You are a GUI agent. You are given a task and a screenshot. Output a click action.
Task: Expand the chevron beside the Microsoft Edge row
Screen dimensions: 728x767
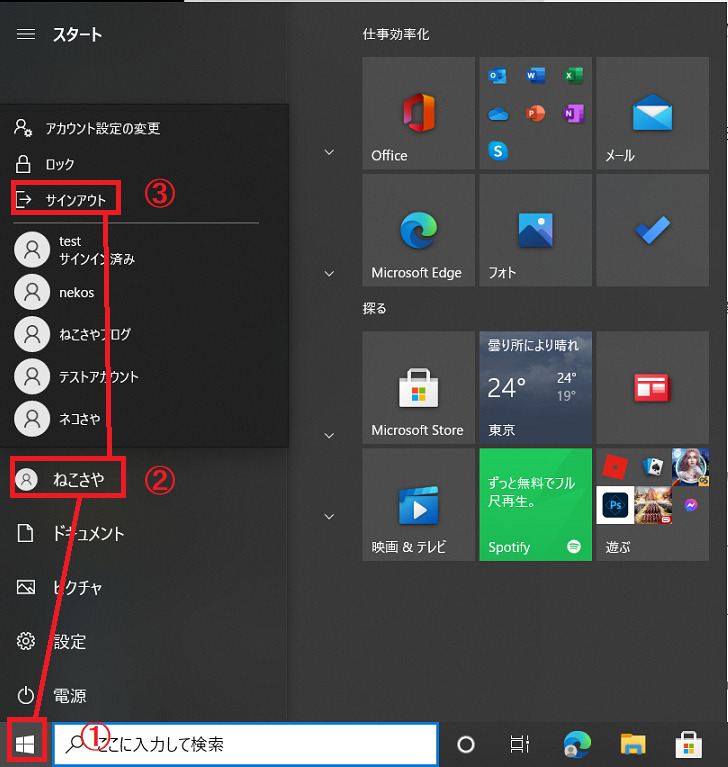tap(329, 273)
